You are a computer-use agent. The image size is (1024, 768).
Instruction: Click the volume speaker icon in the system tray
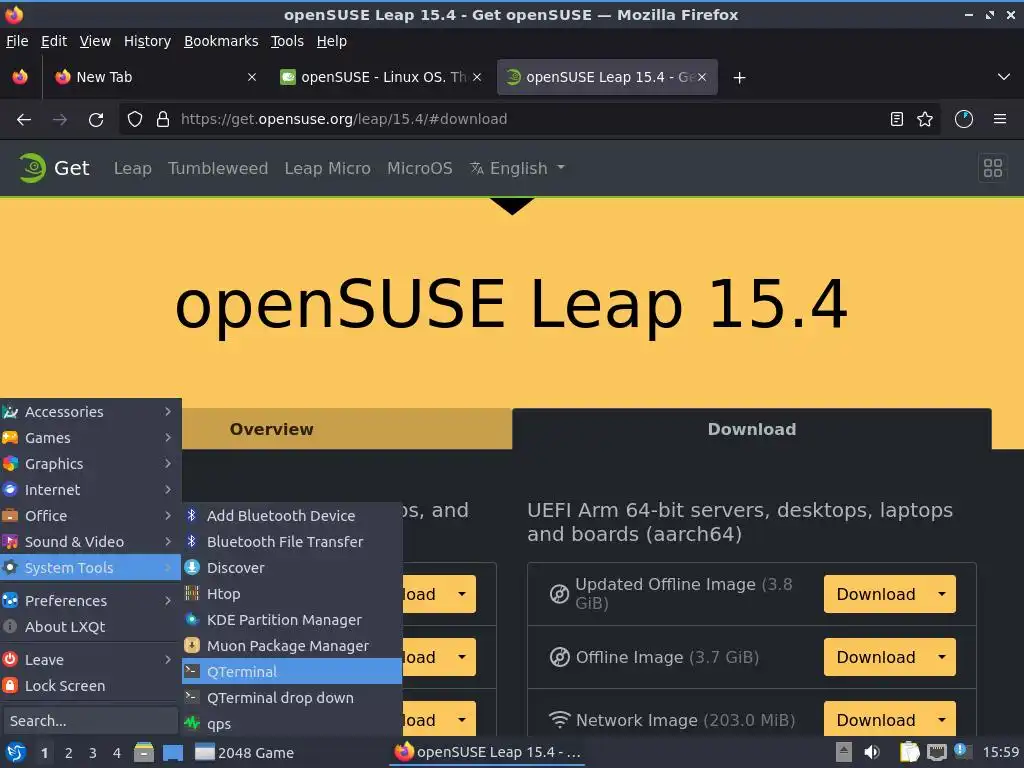872,752
